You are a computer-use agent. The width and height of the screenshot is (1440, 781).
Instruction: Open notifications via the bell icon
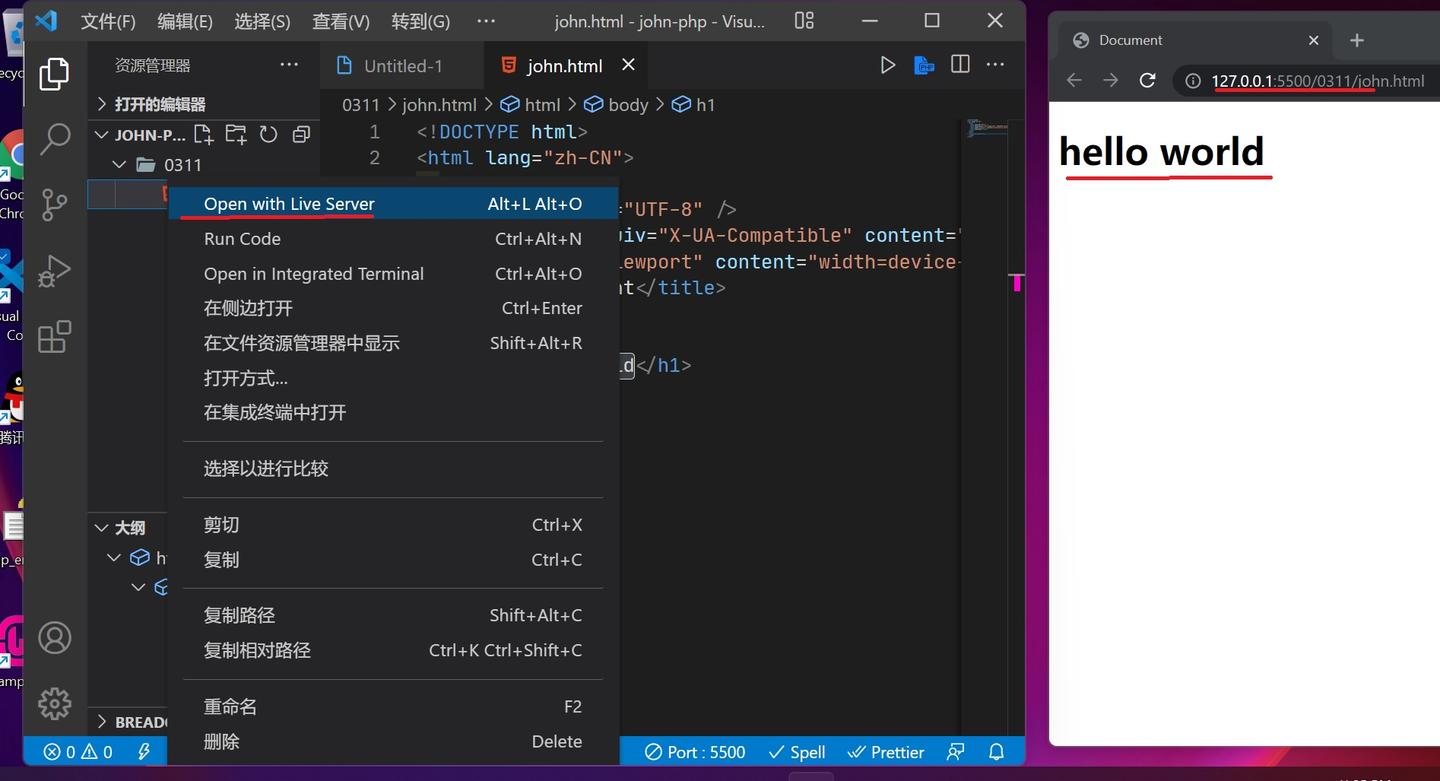tap(995, 751)
